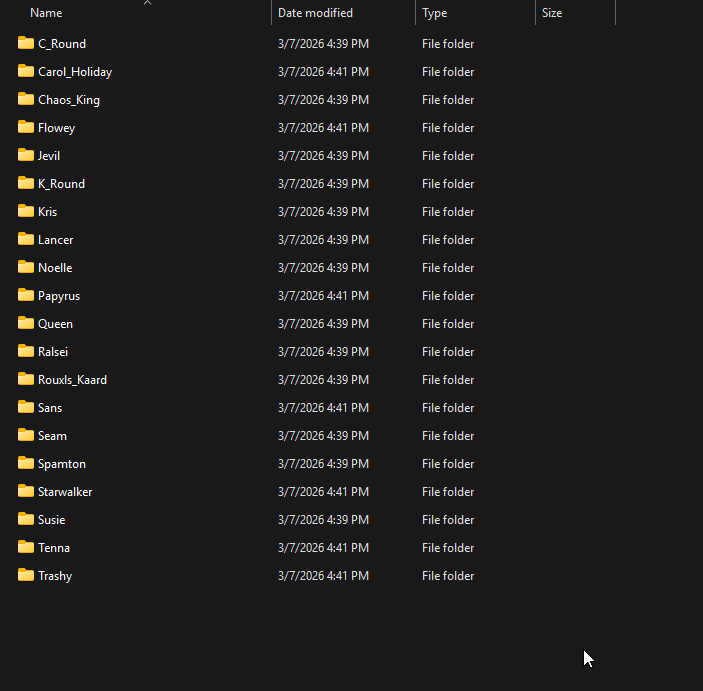Image resolution: width=703 pixels, height=691 pixels.
Task: Select the Sans folder name
Action: tap(50, 408)
